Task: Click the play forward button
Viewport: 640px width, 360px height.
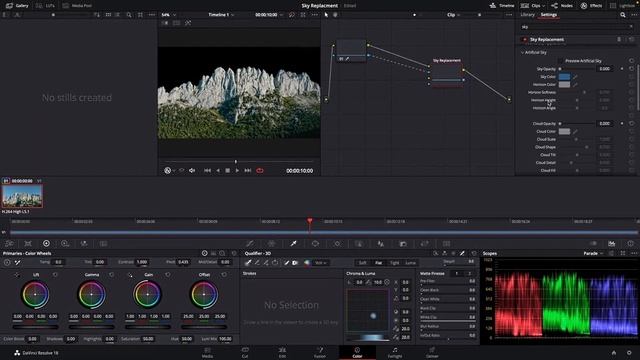Action: click(x=237, y=171)
